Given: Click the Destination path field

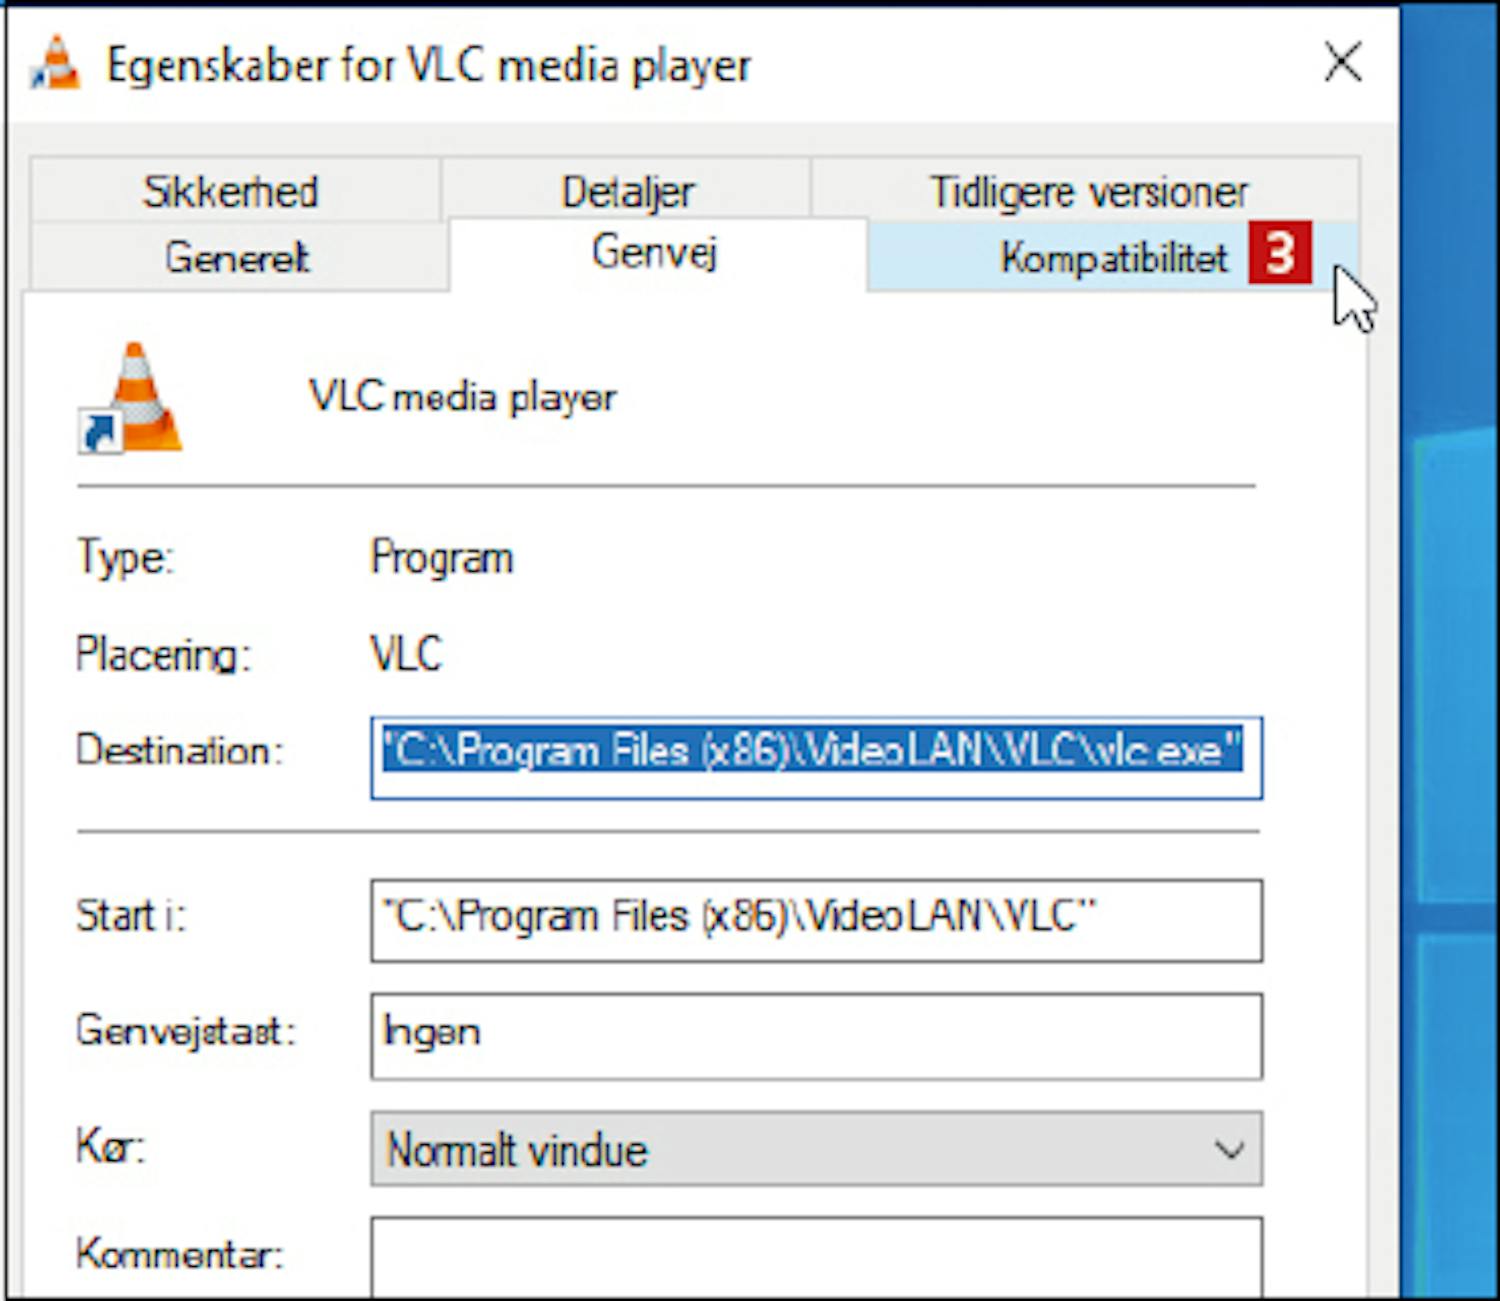Looking at the screenshot, I should click(x=815, y=757).
